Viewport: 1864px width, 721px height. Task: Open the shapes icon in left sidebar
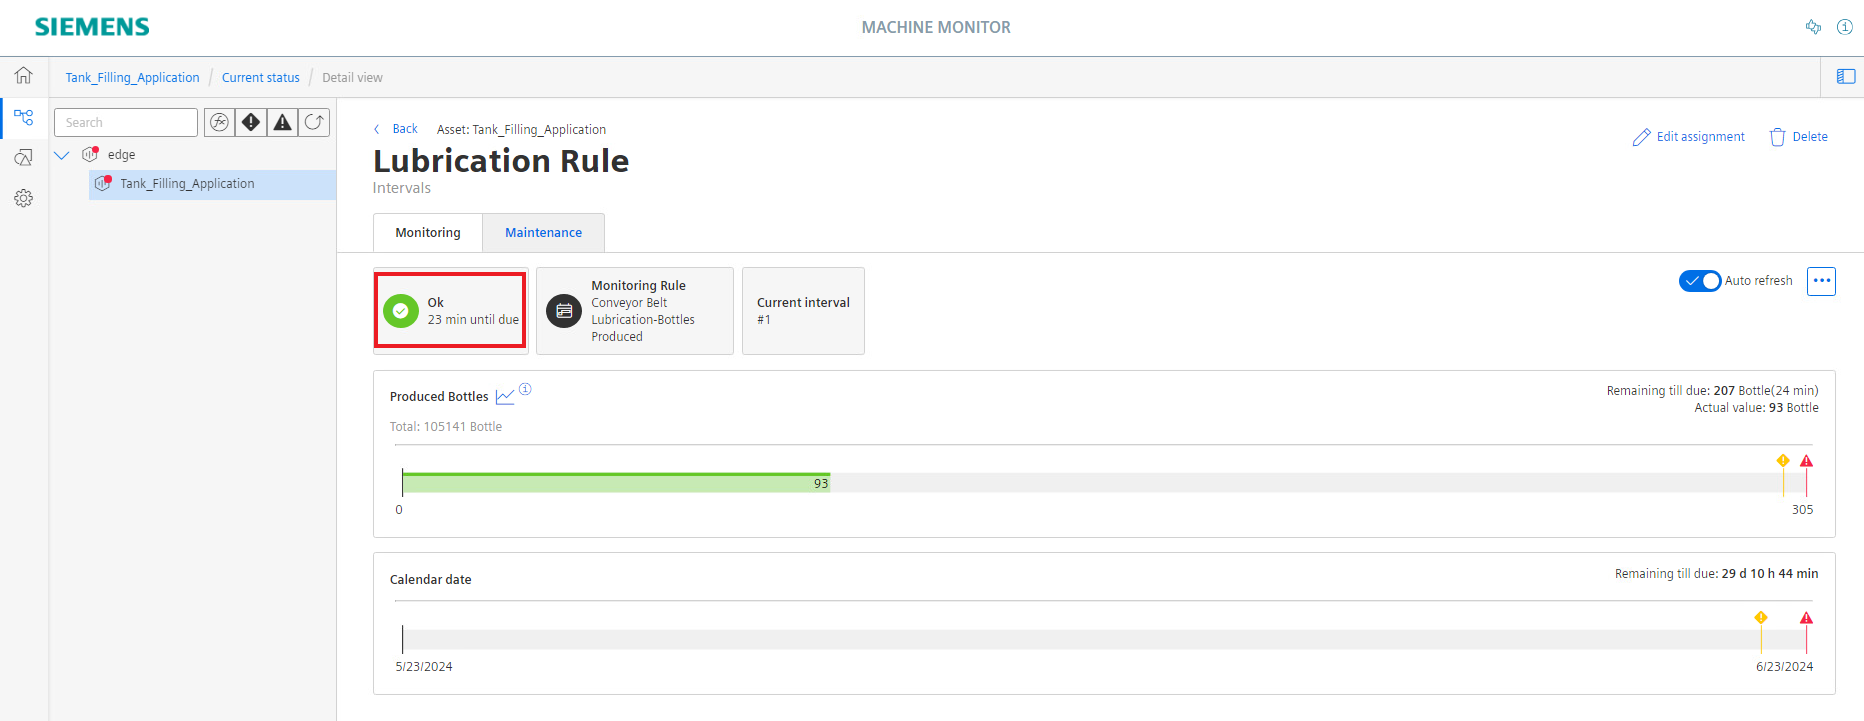click(23, 157)
